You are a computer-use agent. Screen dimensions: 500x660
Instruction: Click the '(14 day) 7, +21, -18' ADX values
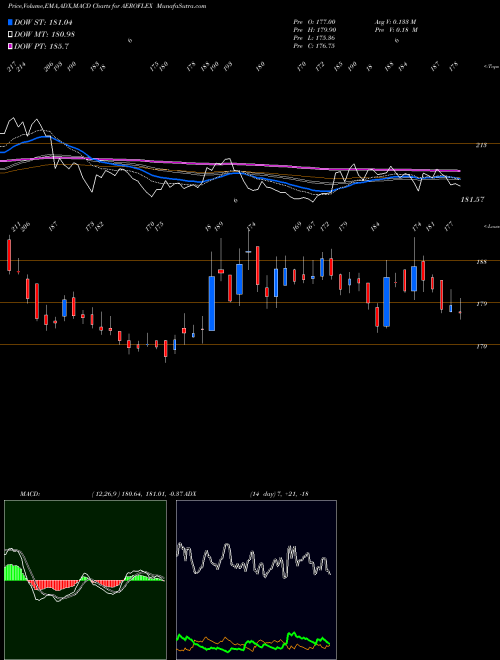(279, 494)
